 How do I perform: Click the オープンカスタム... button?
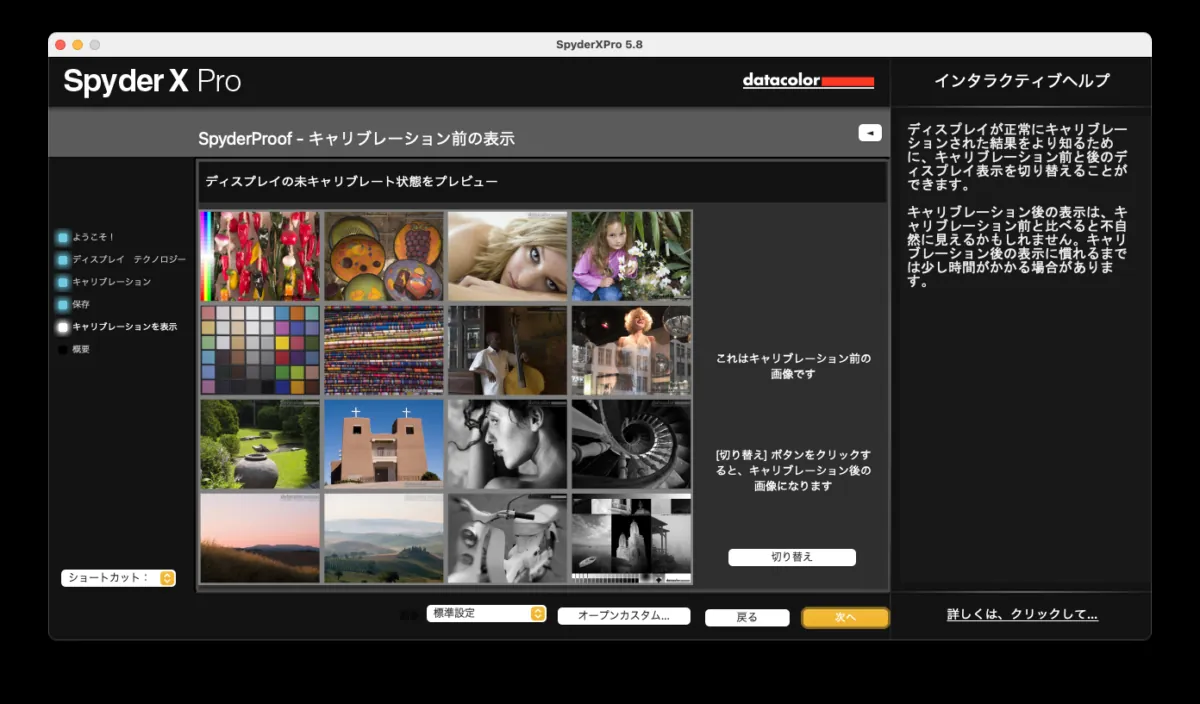click(623, 616)
